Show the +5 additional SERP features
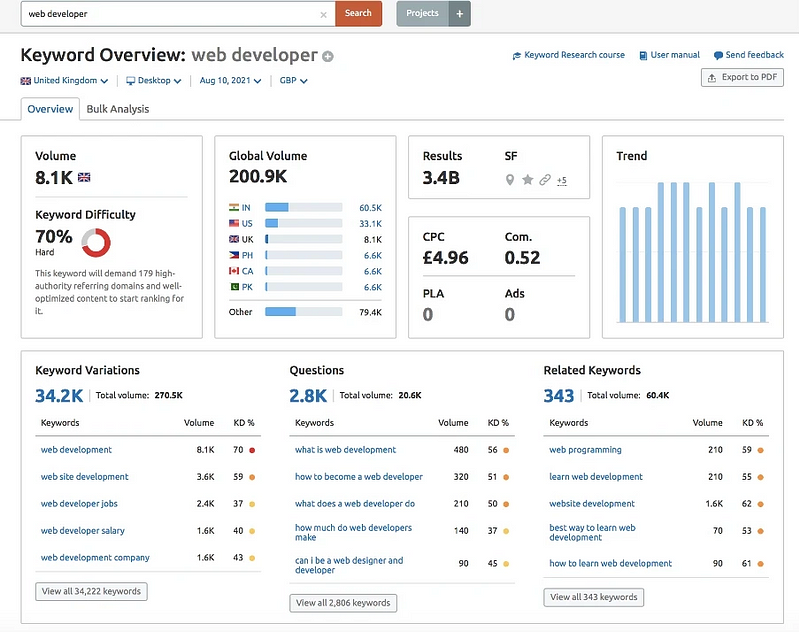Image resolution: width=800 pixels, height=632 pixels. 562,181
